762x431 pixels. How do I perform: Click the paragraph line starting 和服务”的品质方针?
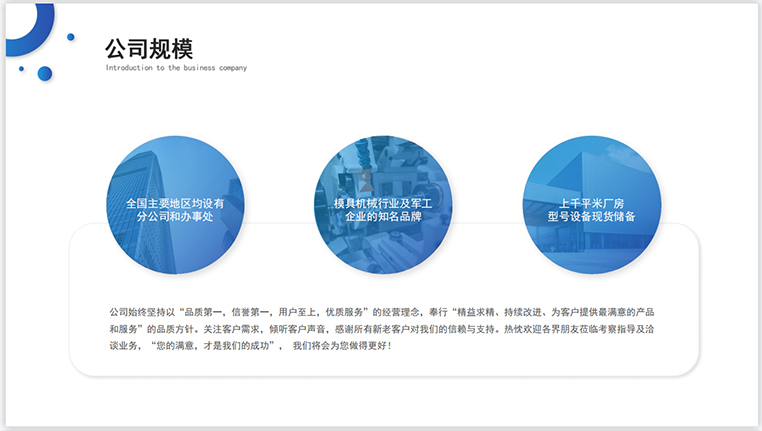(x=382, y=328)
